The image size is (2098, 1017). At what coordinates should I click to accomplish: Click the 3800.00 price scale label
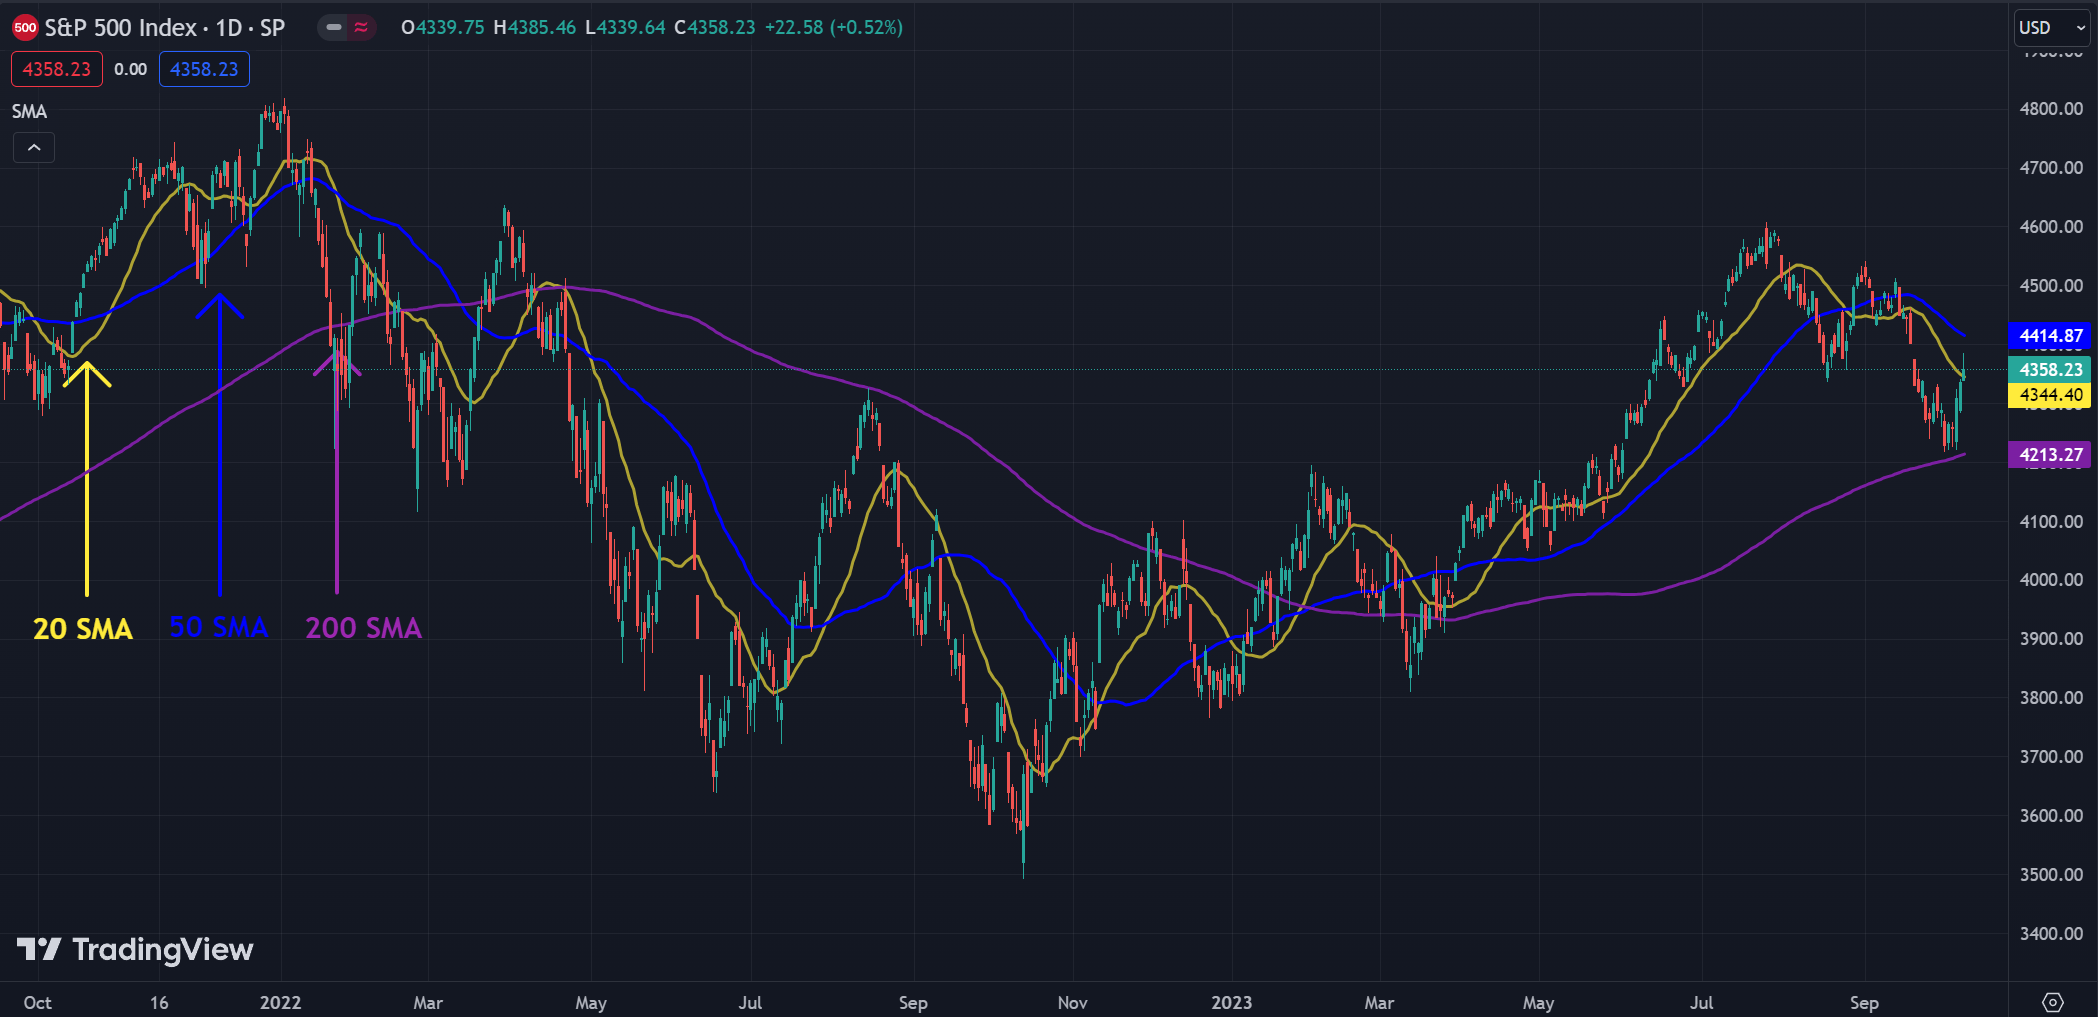[x=2051, y=698]
